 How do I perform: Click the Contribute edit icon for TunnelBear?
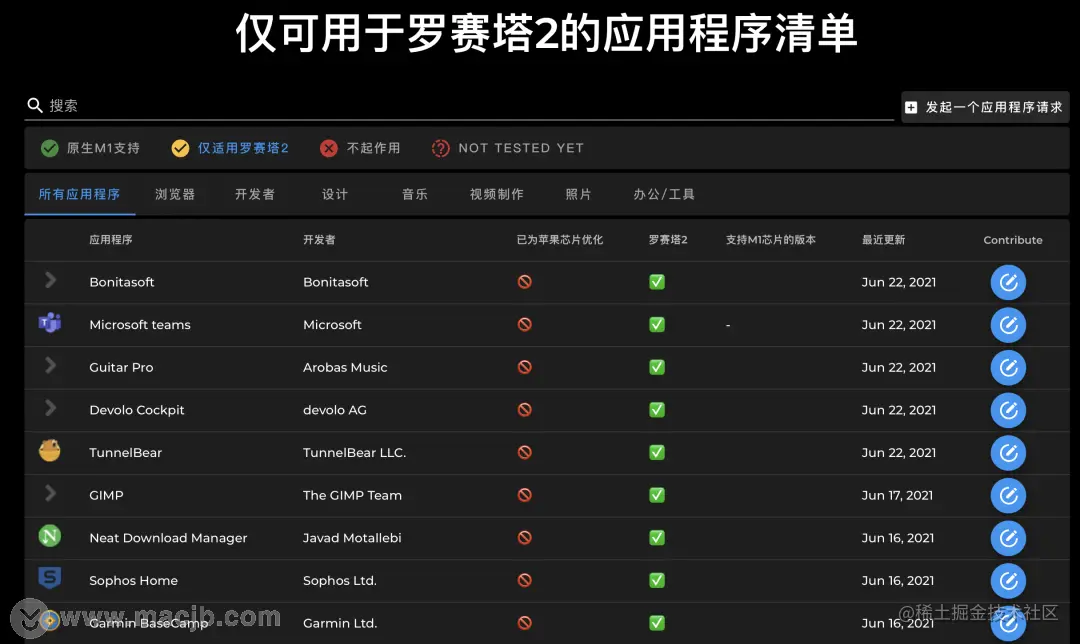tap(1008, 453)
